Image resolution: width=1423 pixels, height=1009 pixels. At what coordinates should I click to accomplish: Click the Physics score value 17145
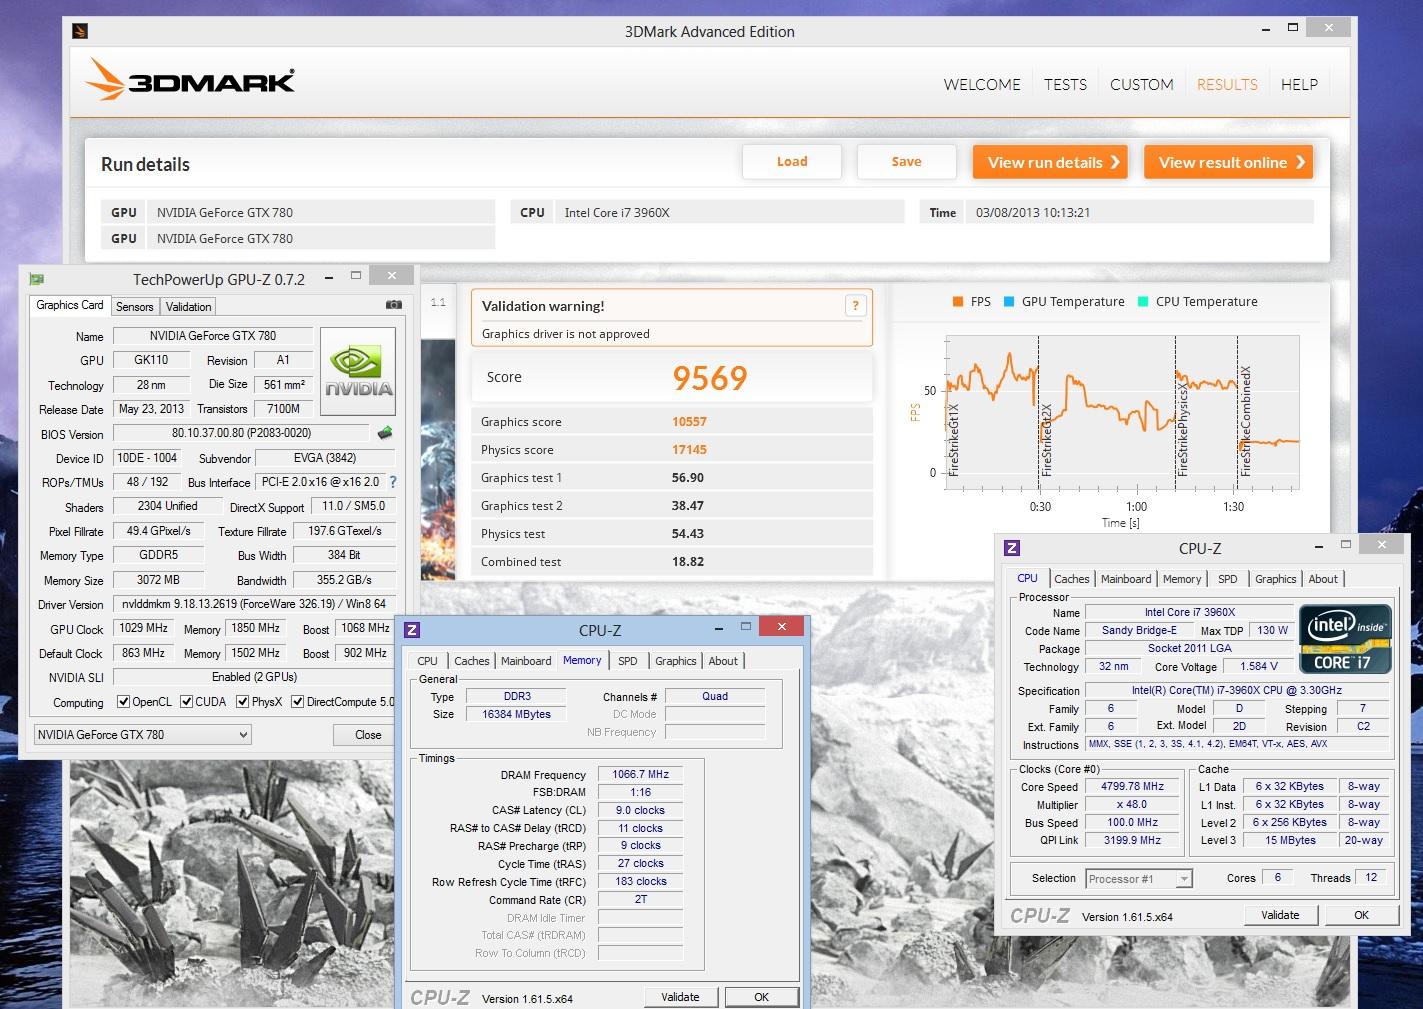(689, 450)
